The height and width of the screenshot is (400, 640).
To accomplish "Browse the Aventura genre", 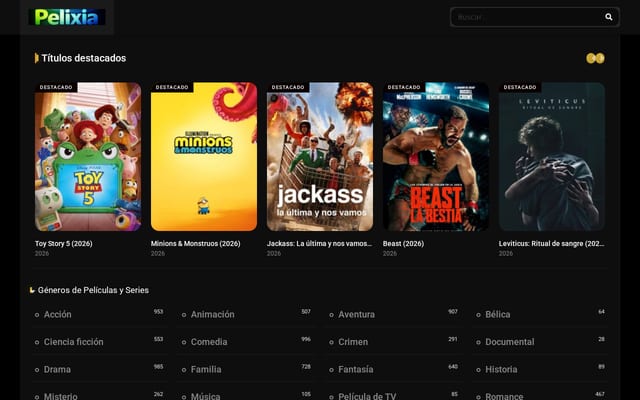I will point(356,314).
